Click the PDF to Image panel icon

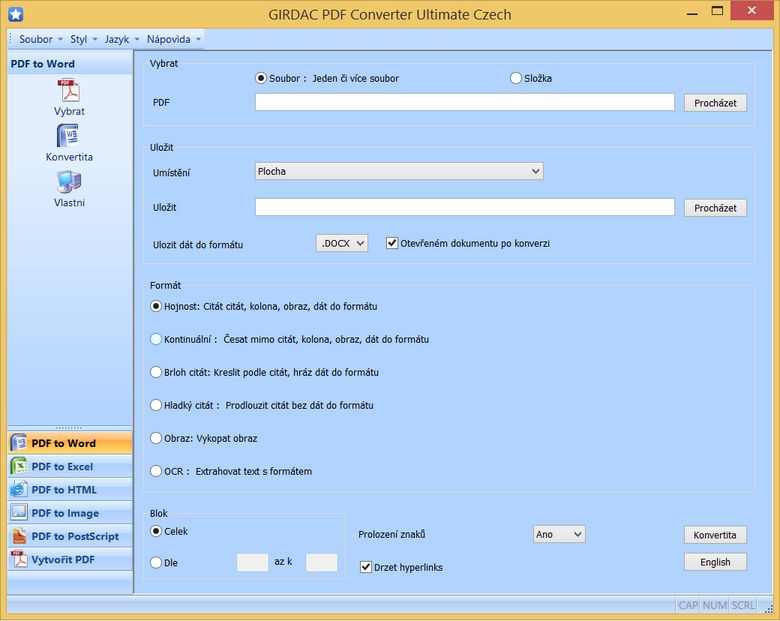click(x=19, y=513)
